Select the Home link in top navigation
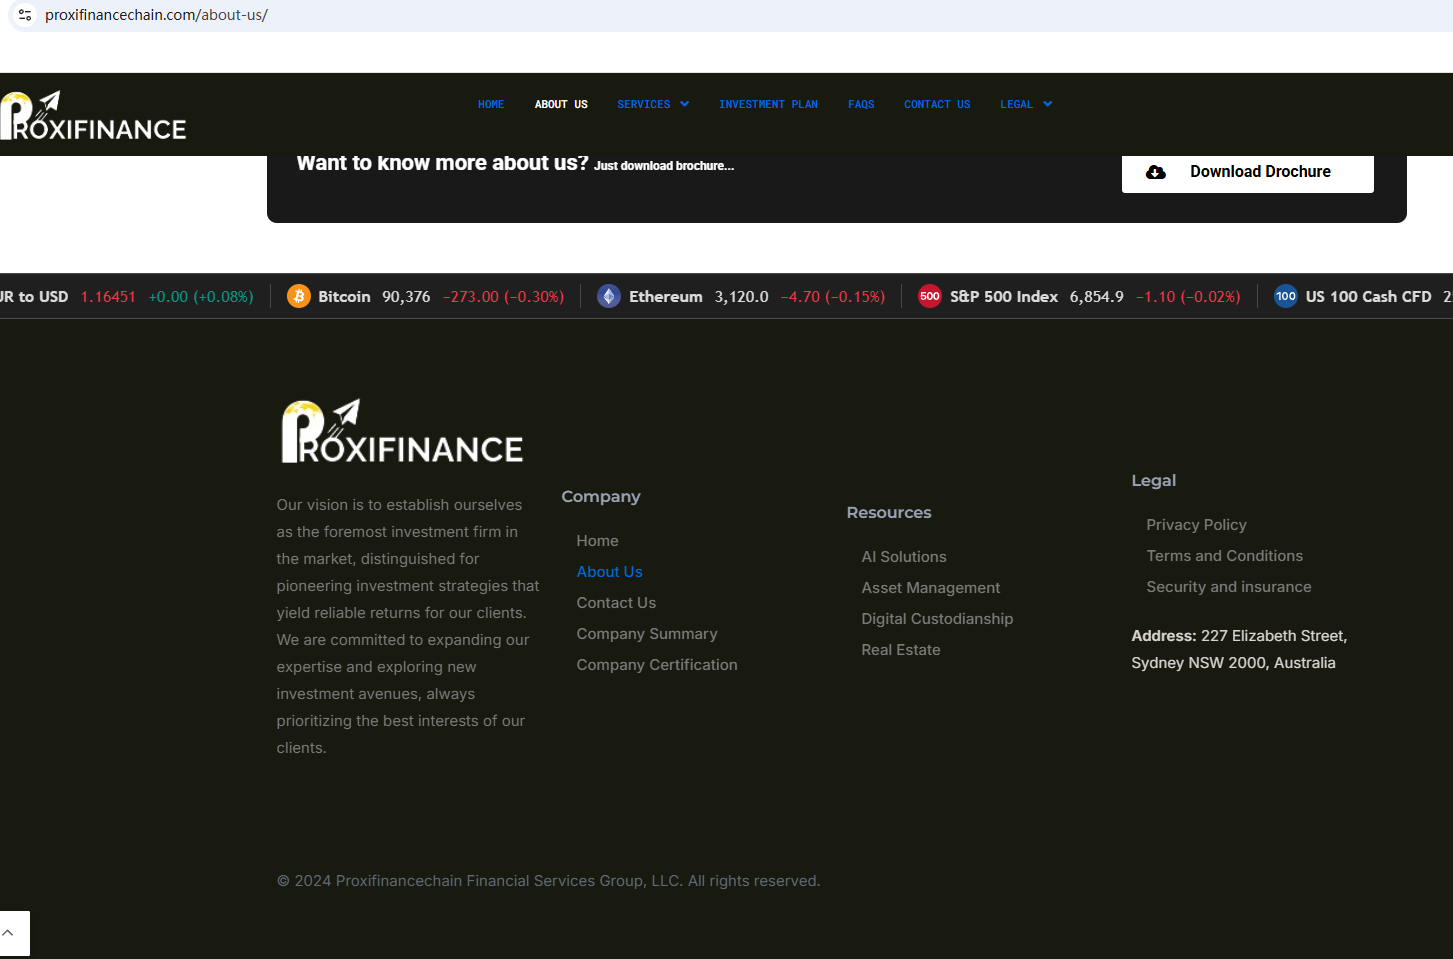1453x959 pixels. tap(490, 104)
